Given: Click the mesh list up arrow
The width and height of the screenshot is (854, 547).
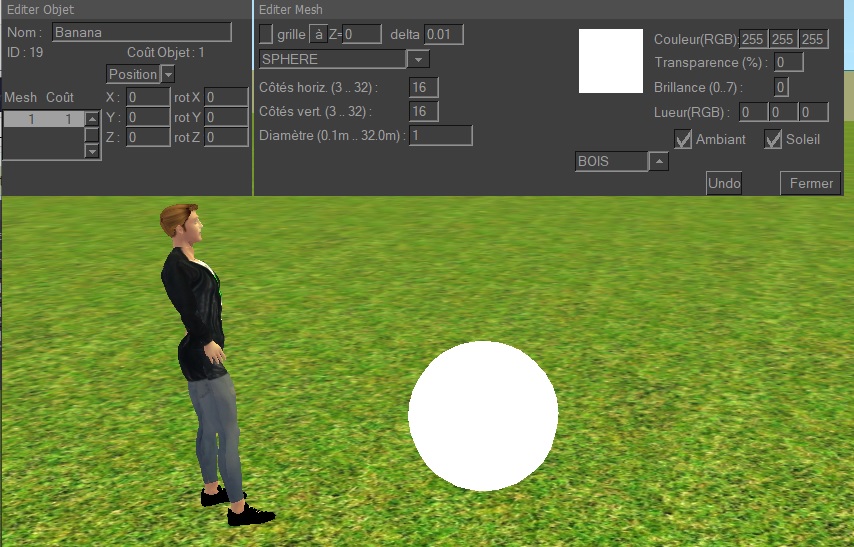Looking at the screenshot, I should coord(92,119).
